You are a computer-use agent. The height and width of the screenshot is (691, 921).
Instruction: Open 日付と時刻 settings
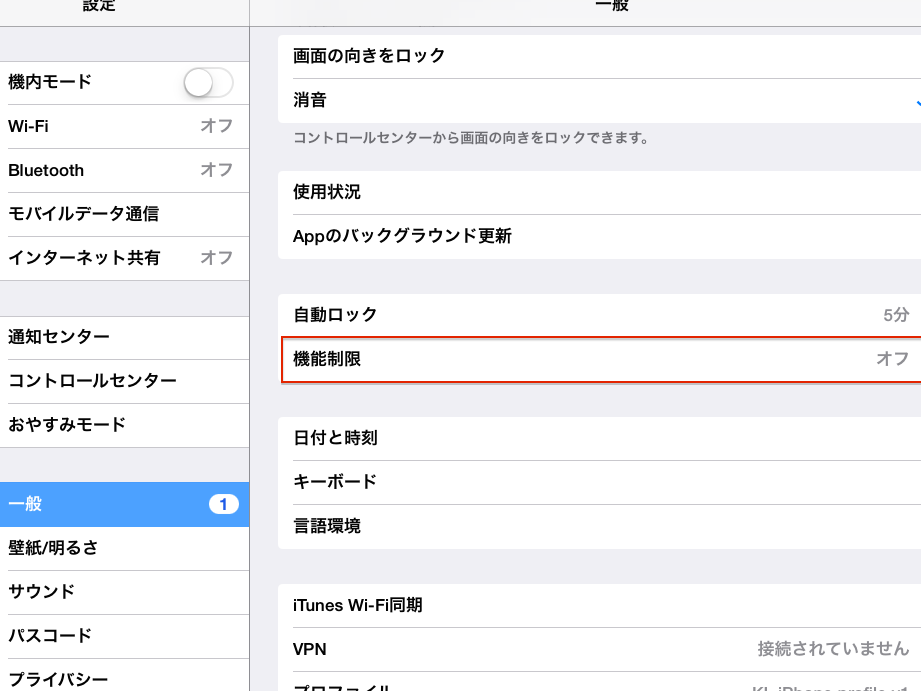click(x=598, y=438)
